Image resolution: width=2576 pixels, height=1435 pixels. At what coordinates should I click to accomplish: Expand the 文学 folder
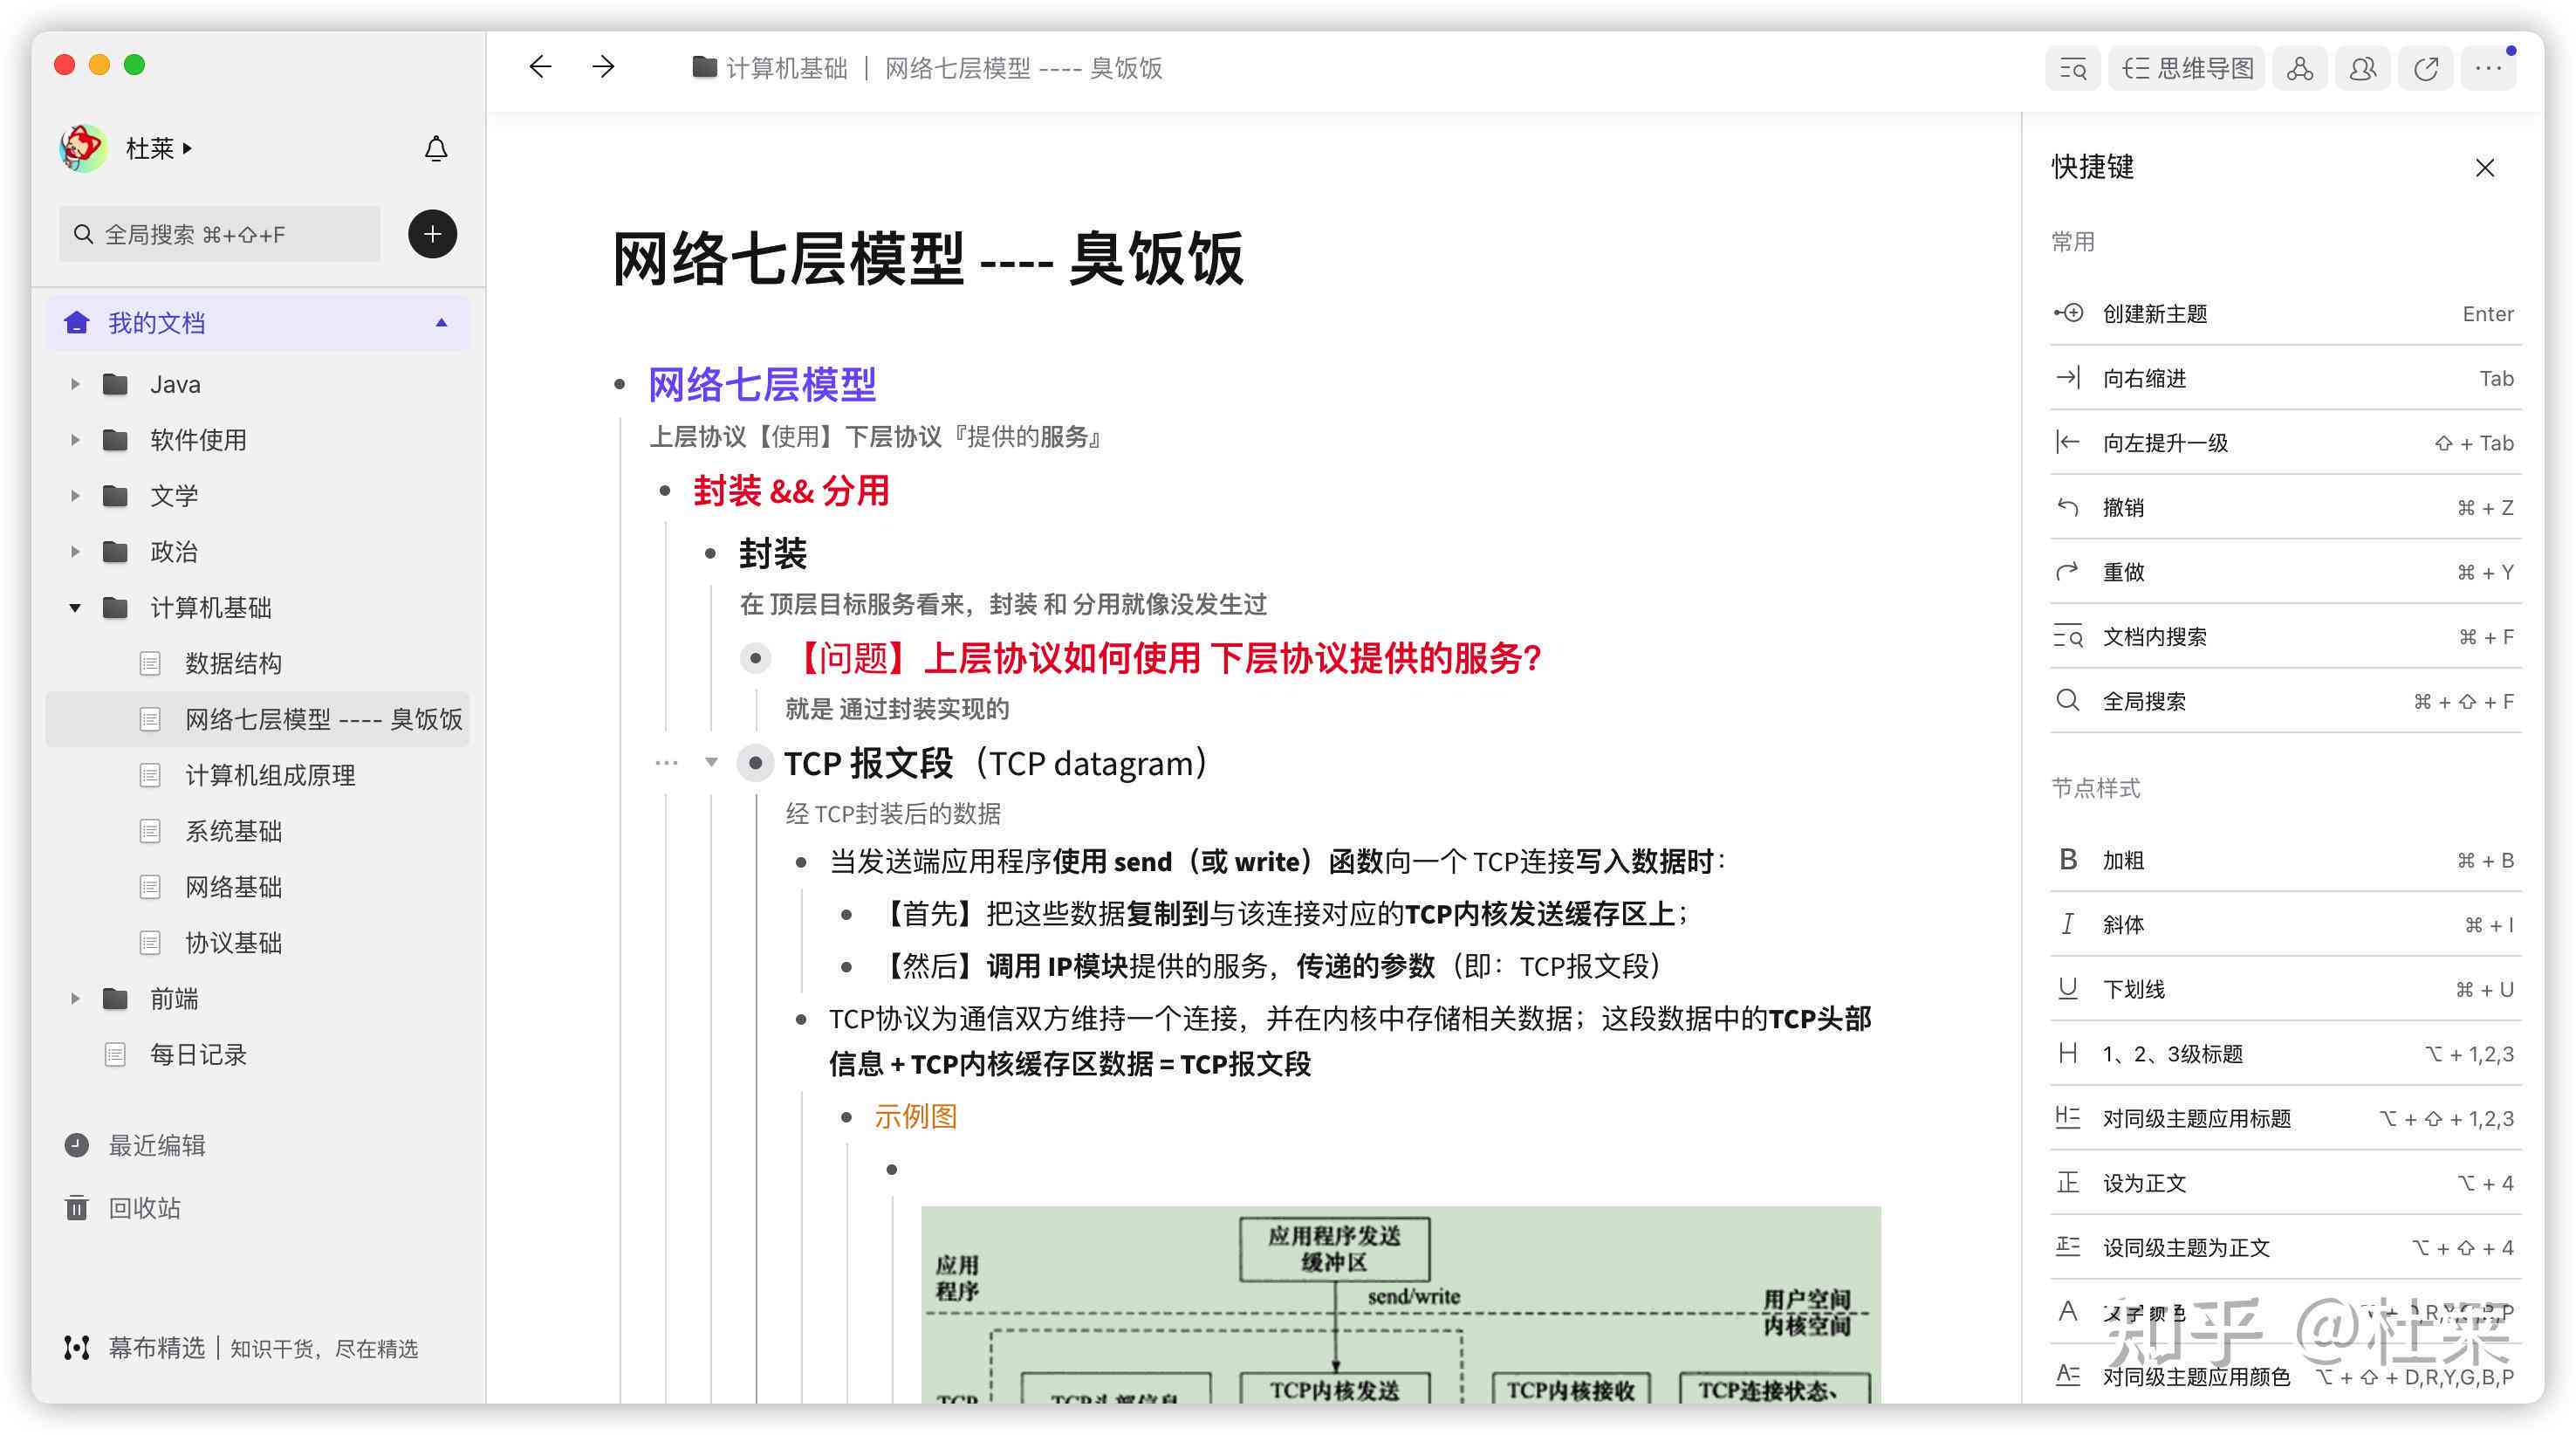point(75,496)
